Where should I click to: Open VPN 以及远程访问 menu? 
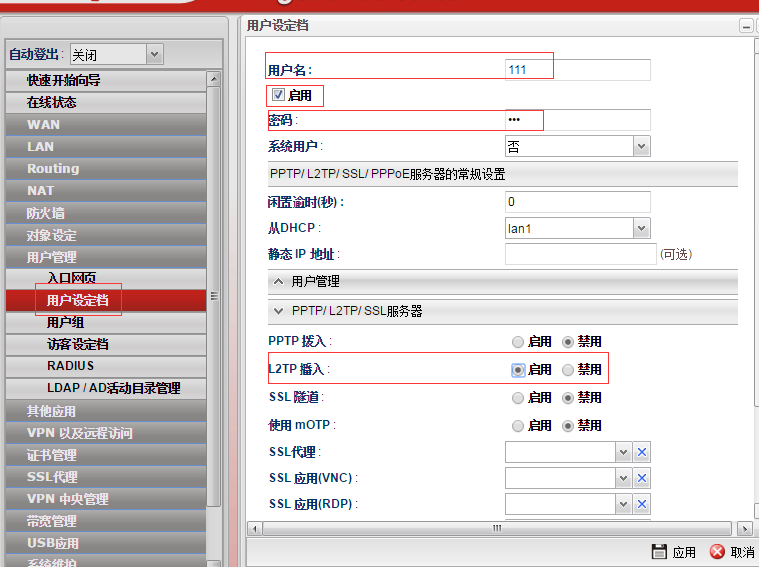click(x=106, y=433)
